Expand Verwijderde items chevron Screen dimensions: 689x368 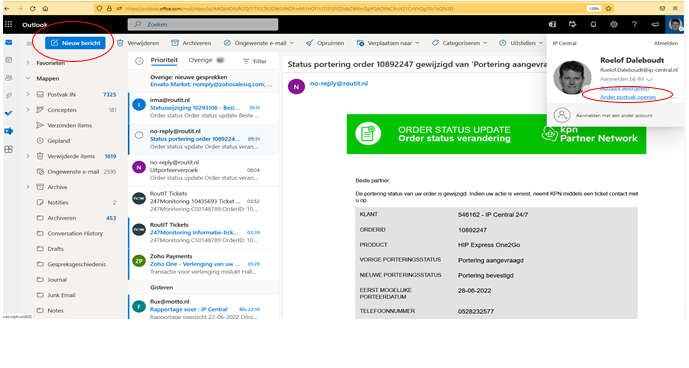pyautogui.click(x=28, y=156)
